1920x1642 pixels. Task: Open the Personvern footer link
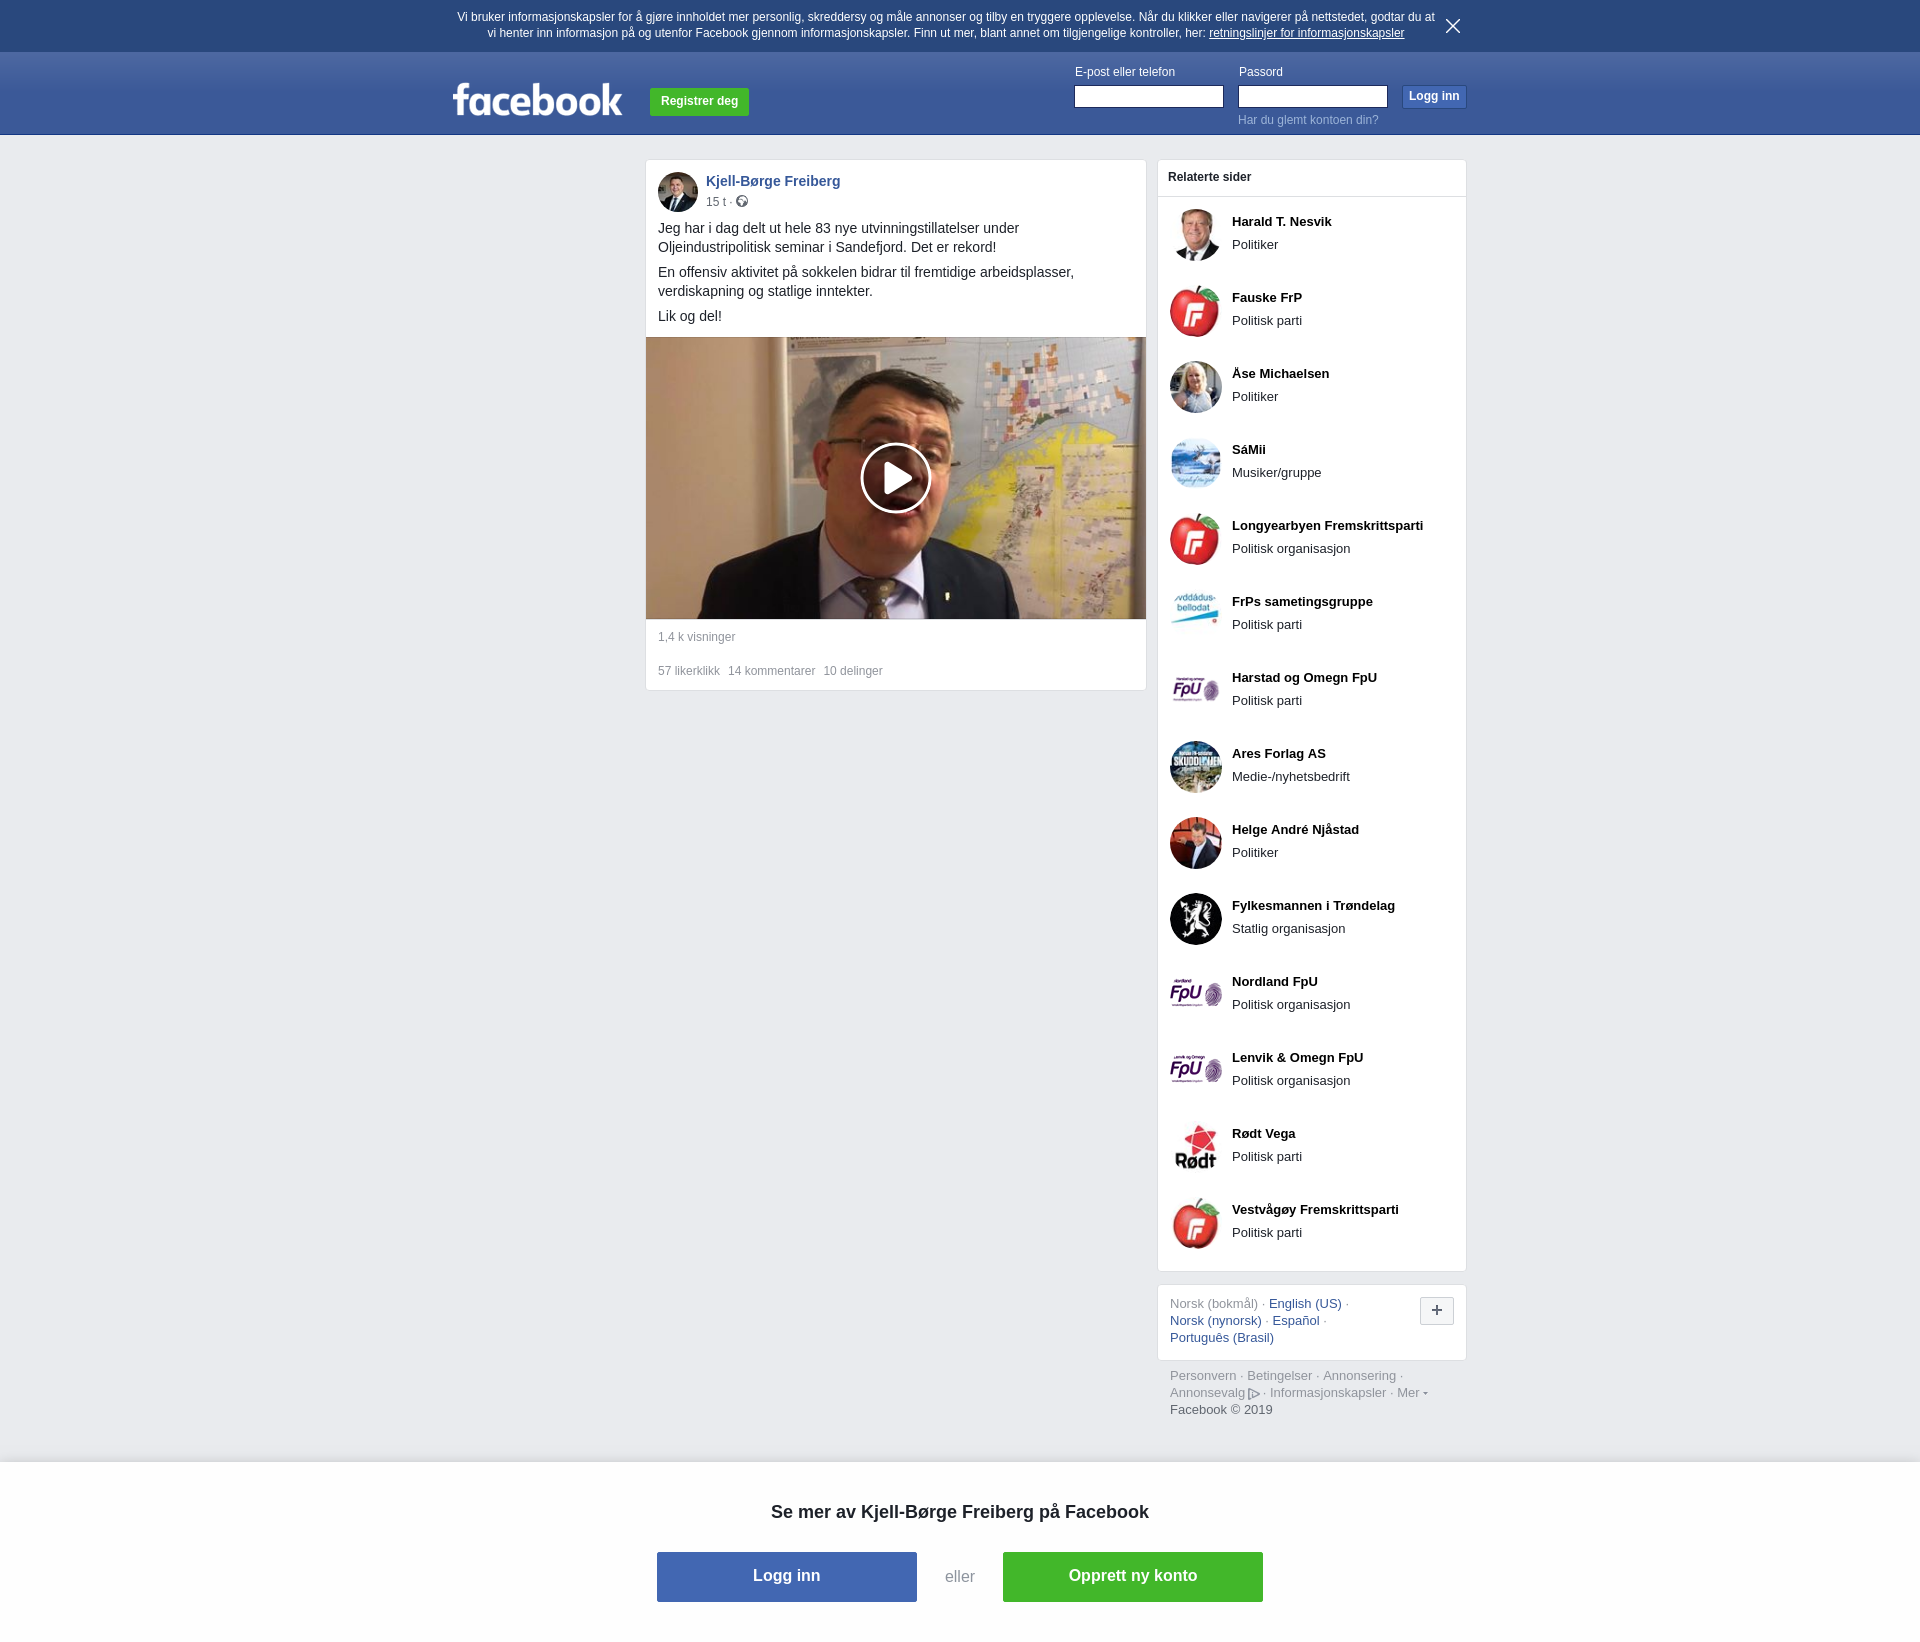[1203, 1376]
